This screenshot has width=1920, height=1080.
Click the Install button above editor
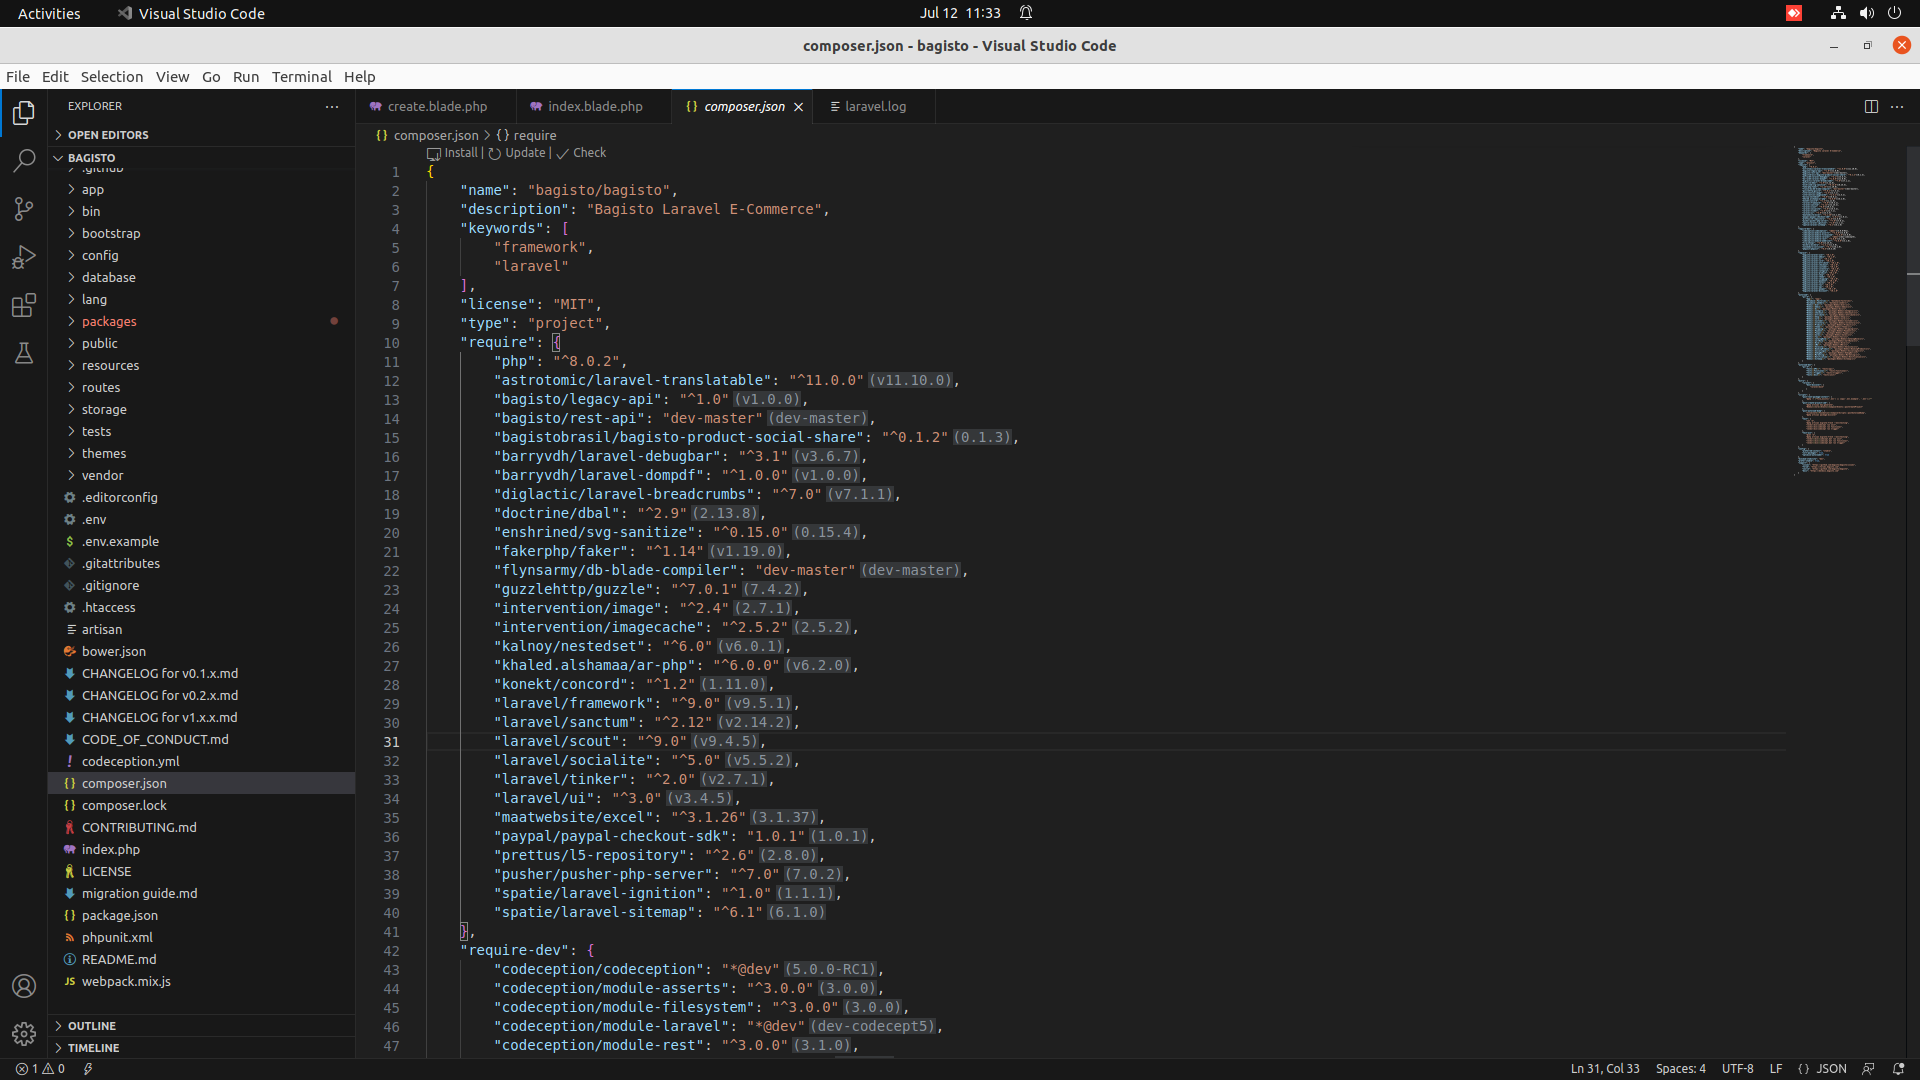tap(456, 152)
